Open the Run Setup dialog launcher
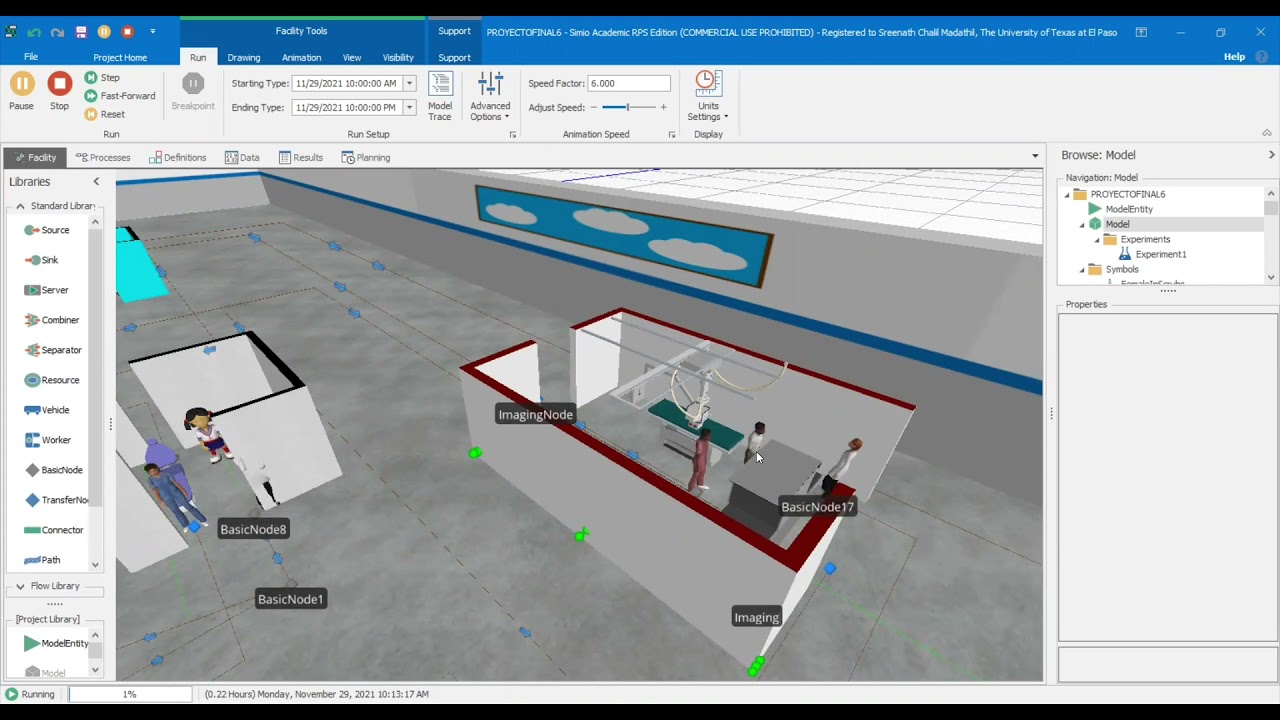This screenshot has height=720, width=1280. 512,134
